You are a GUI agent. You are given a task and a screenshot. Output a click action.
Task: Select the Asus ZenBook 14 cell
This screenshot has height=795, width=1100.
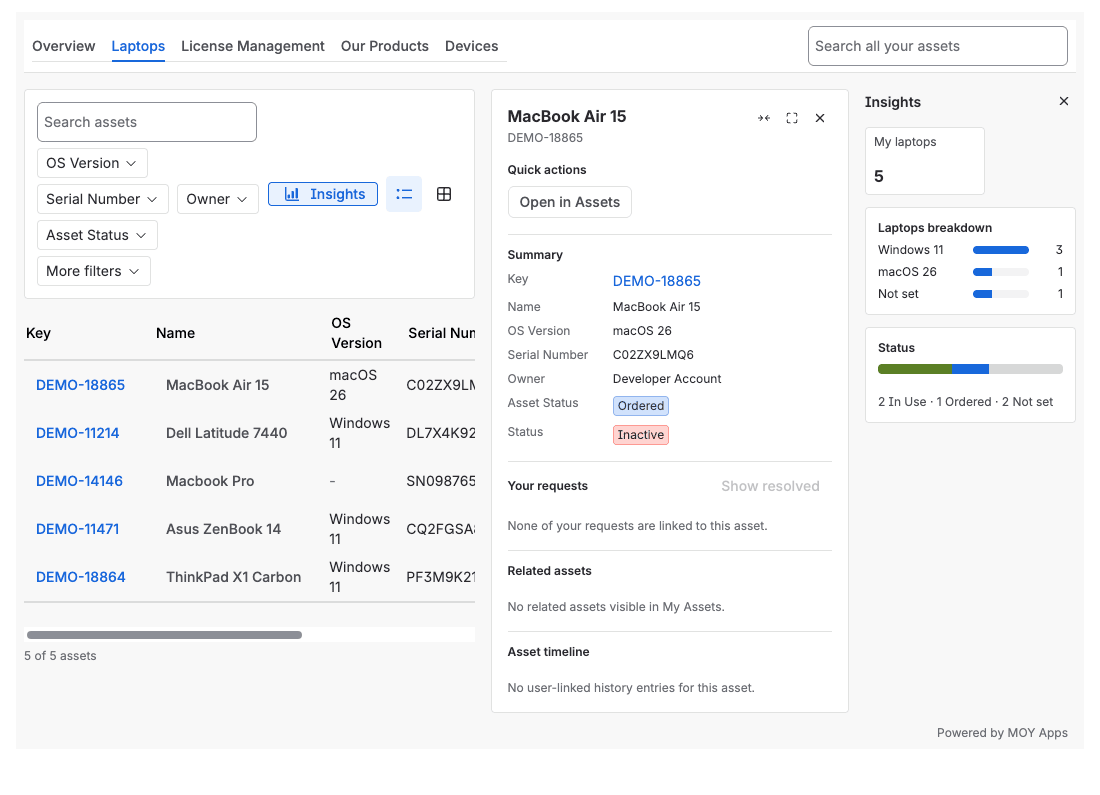pos(223,529)
